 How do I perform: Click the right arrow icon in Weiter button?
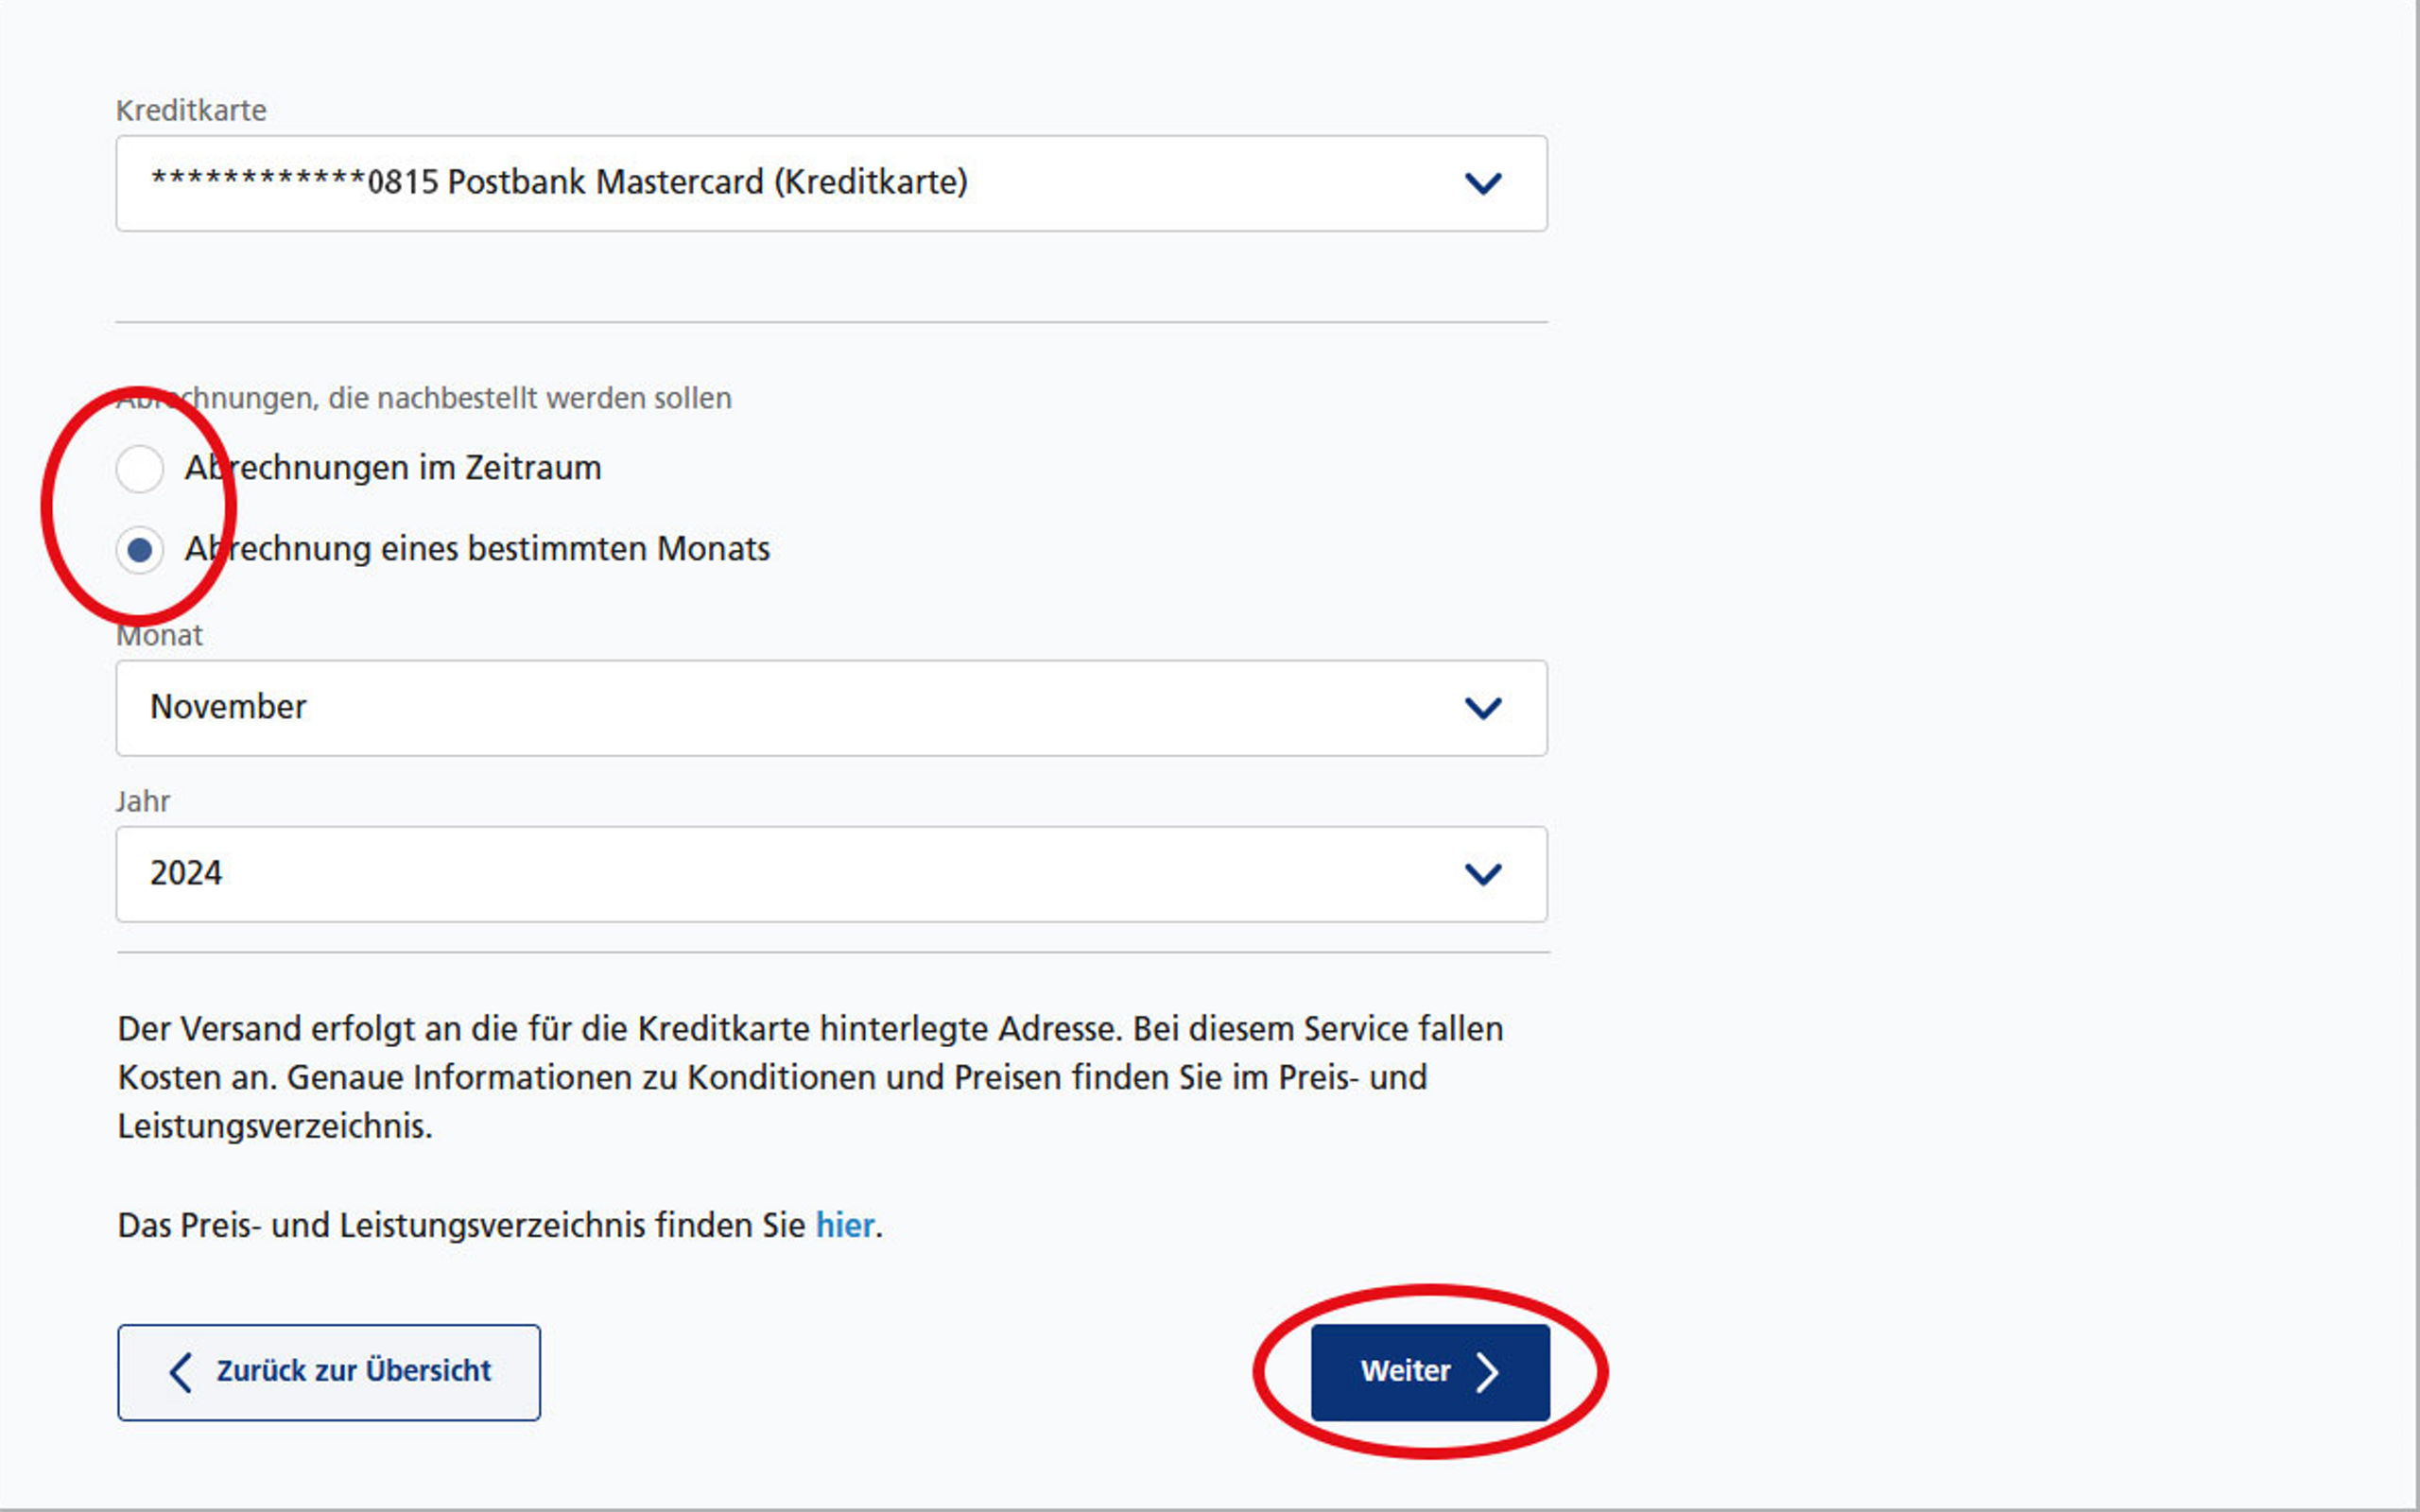click(1487, 1372)
